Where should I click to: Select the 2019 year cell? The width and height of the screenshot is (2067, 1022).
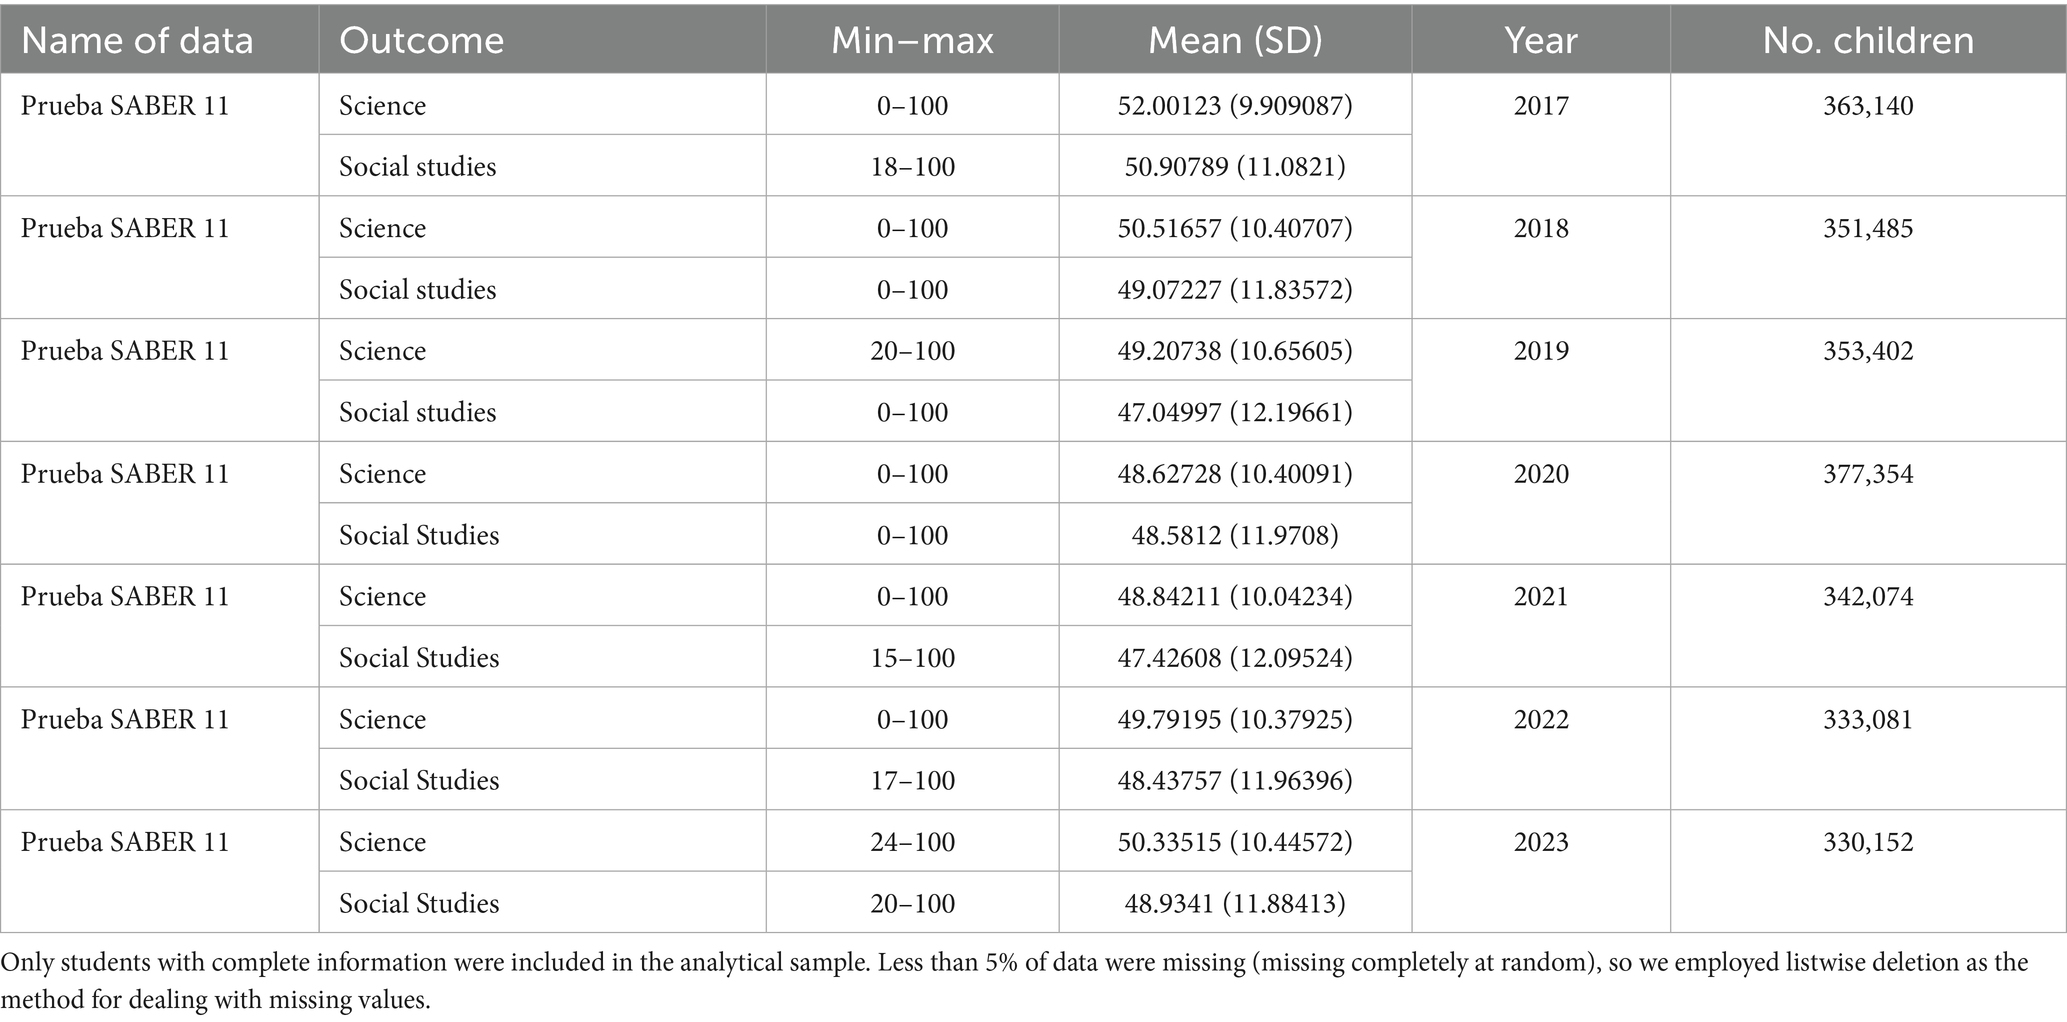pos(1540,351)
